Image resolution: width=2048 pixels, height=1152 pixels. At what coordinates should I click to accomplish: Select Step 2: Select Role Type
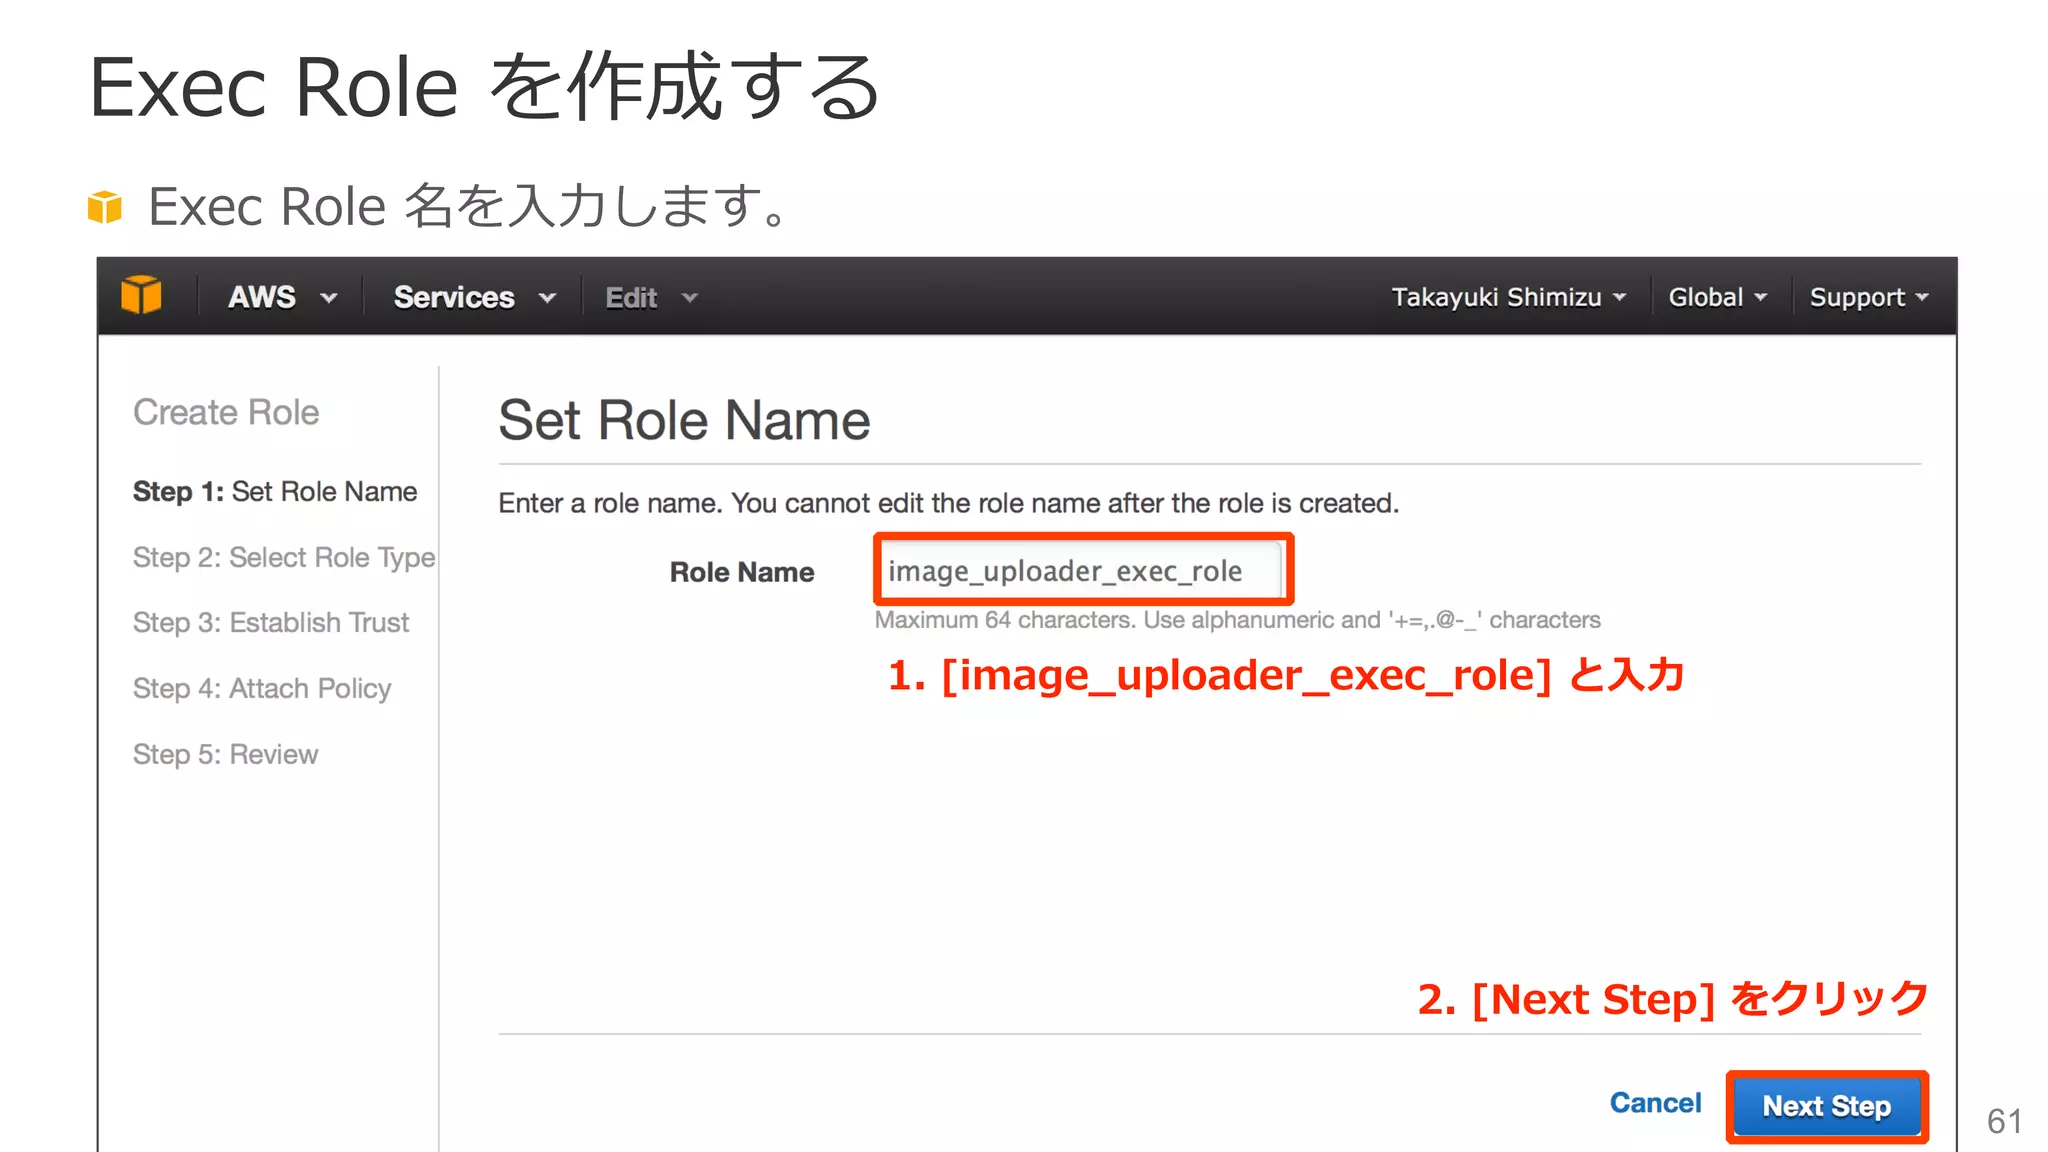[x=284, y=557]
